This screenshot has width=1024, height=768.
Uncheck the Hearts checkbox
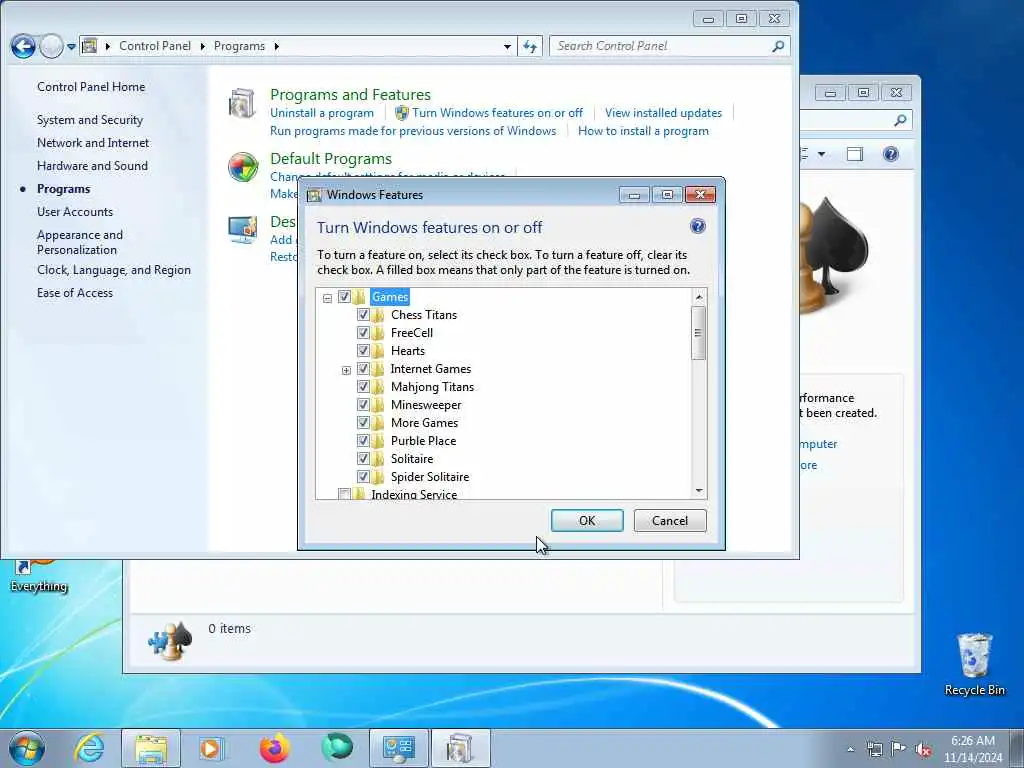point(363,351)
